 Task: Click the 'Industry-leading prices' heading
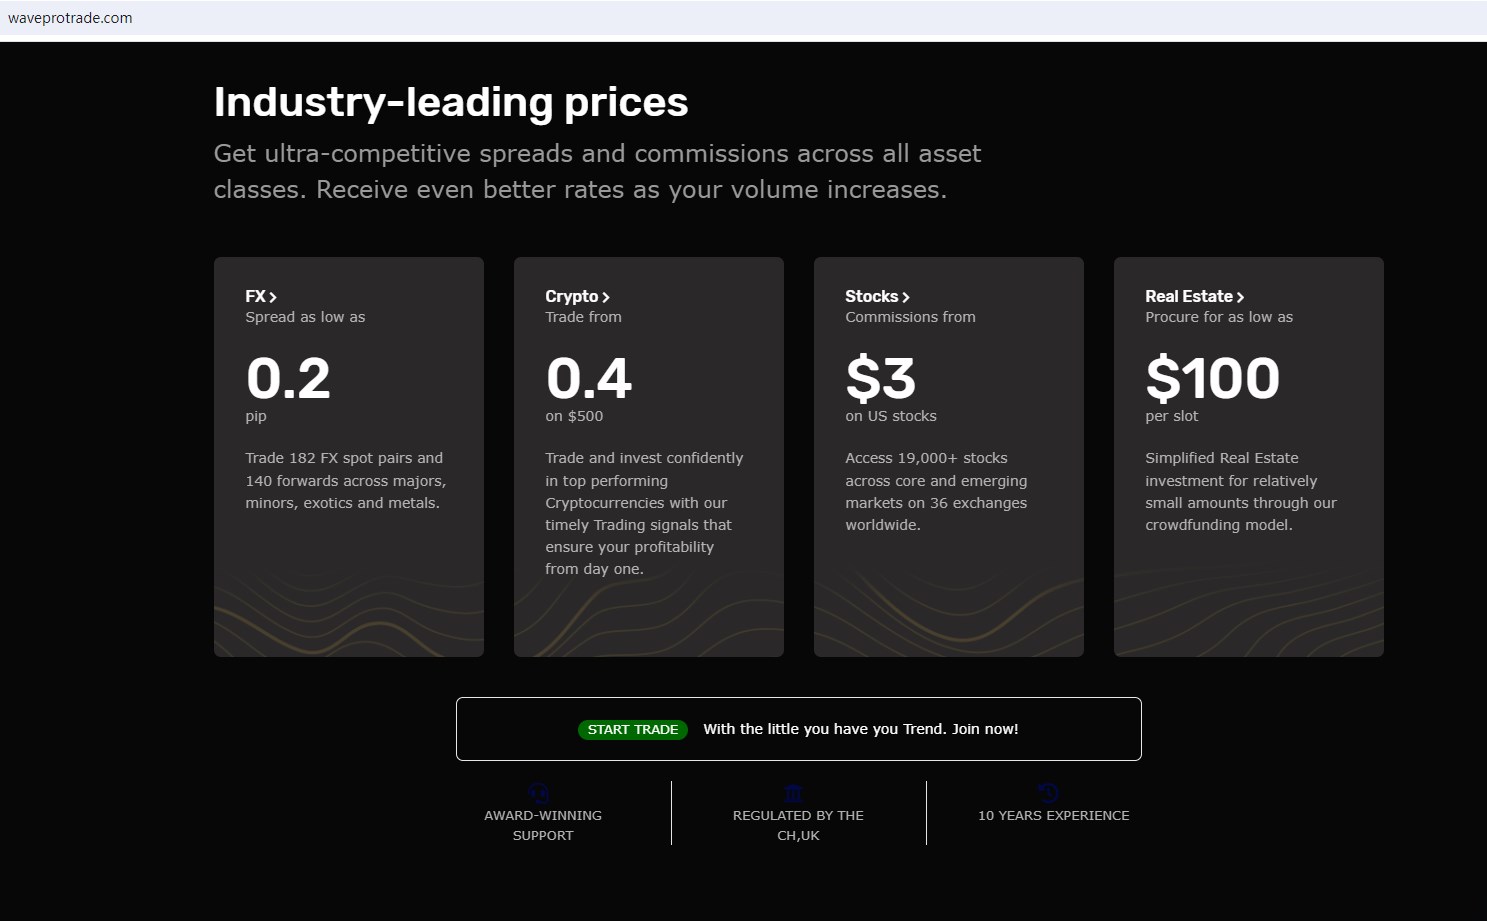click(451, 102)
